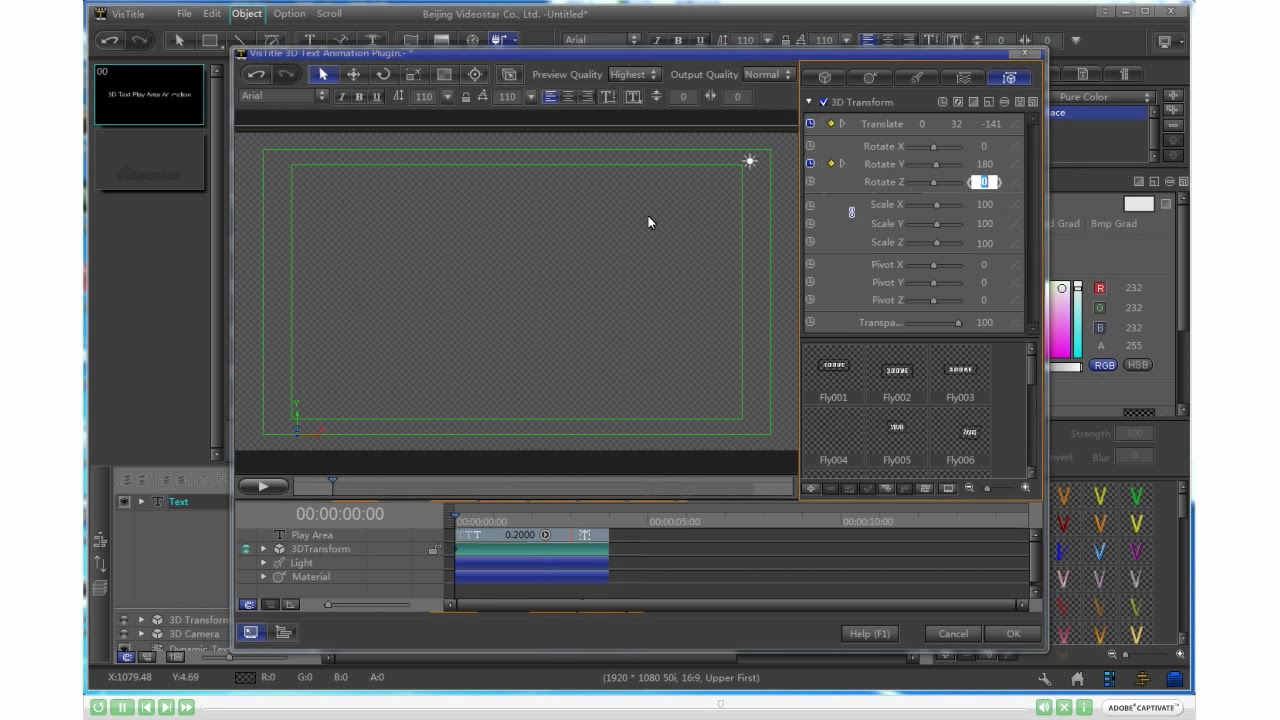Toggle Rotate Y keyframe clock icon
The image size is (1280, 720).
coord(810,164)
